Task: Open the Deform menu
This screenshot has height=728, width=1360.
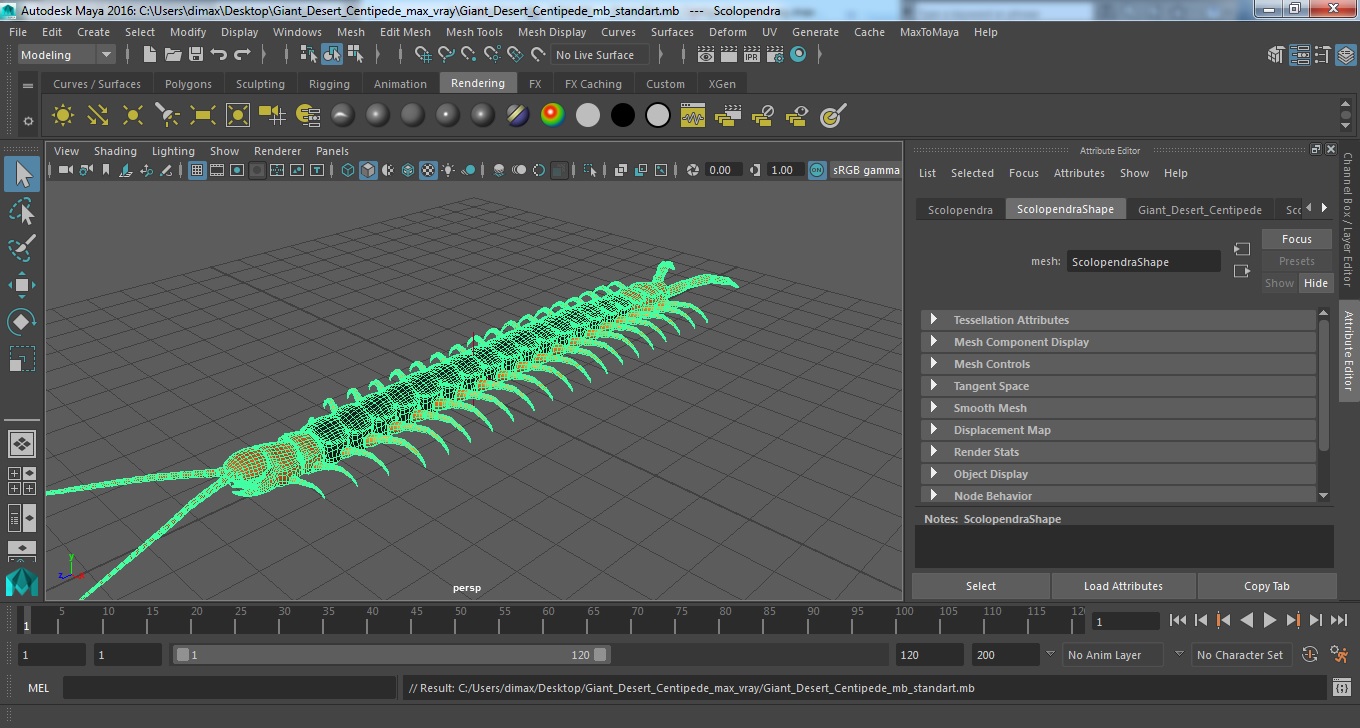Action: (x=727, y=32)
